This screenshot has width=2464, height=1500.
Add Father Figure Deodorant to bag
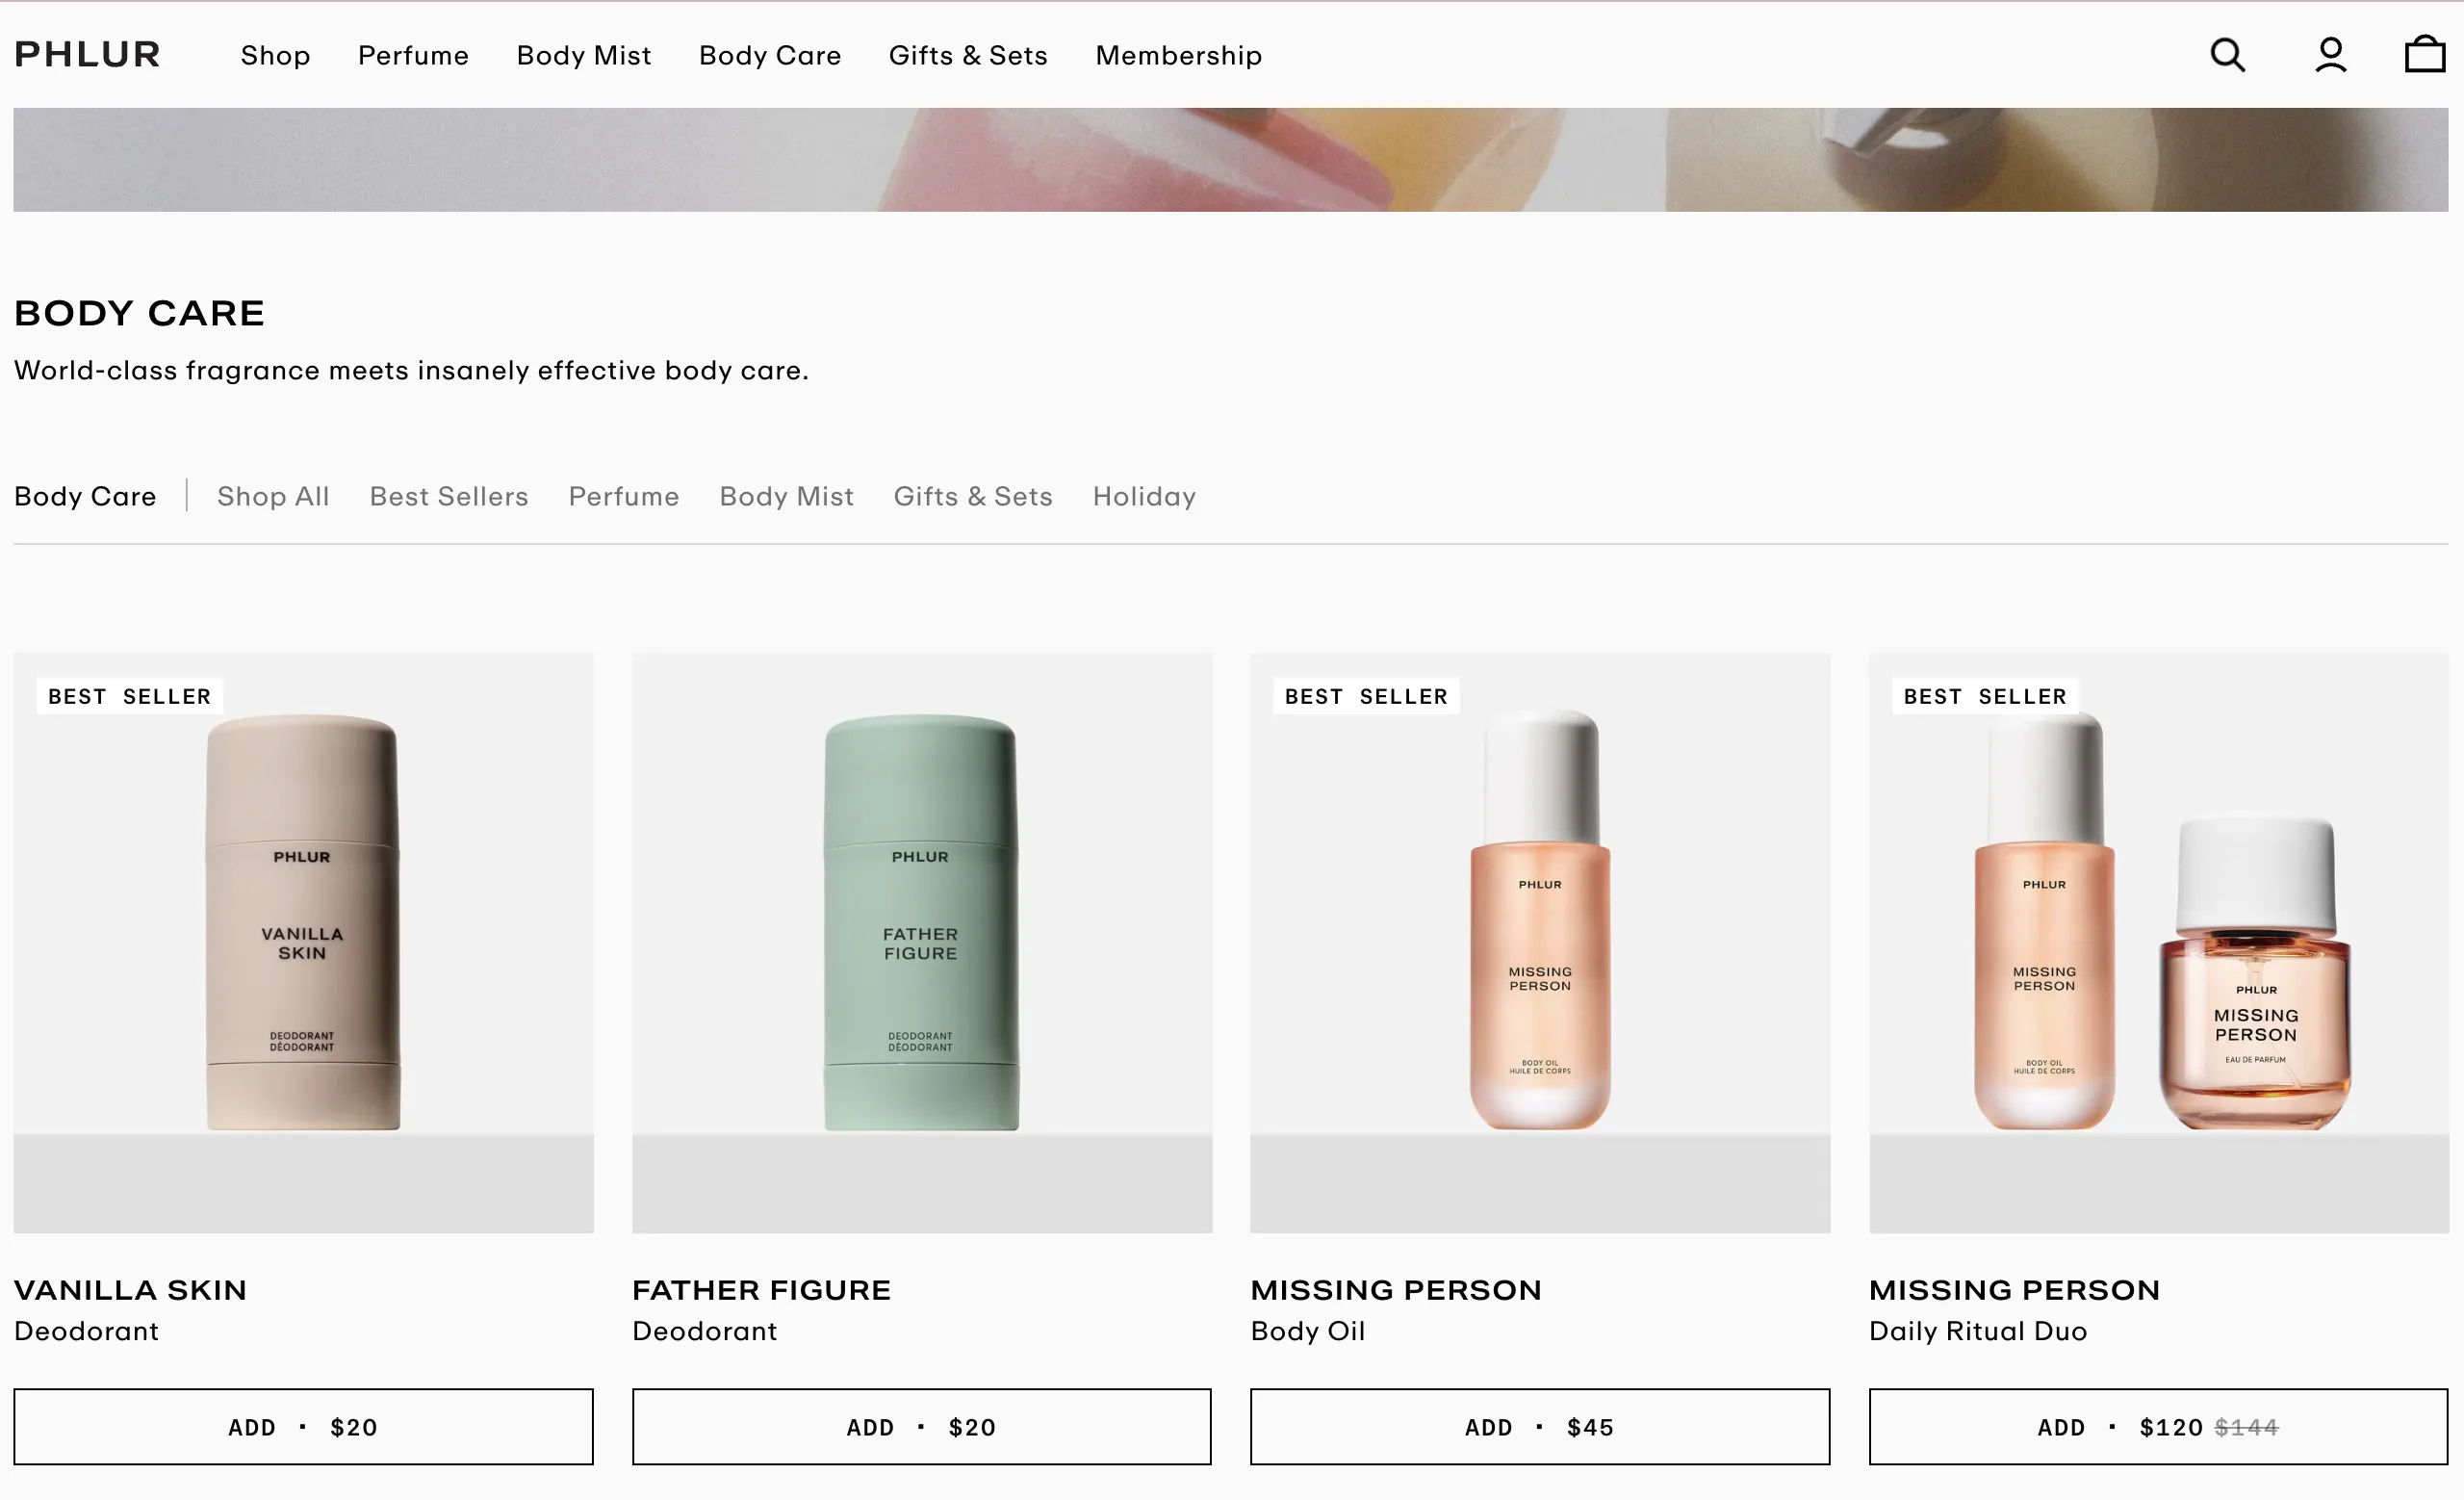tap(921, 1427)
